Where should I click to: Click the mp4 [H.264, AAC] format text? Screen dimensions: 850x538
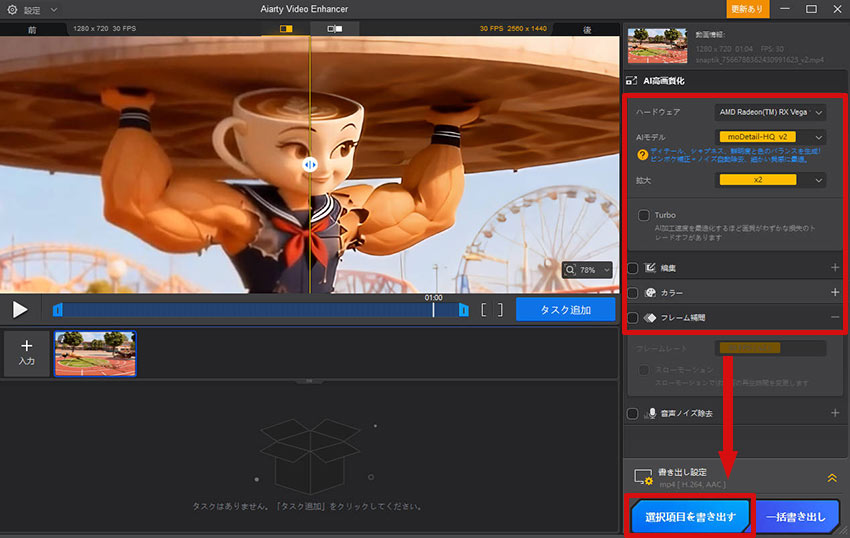click(x=692, y=484)
